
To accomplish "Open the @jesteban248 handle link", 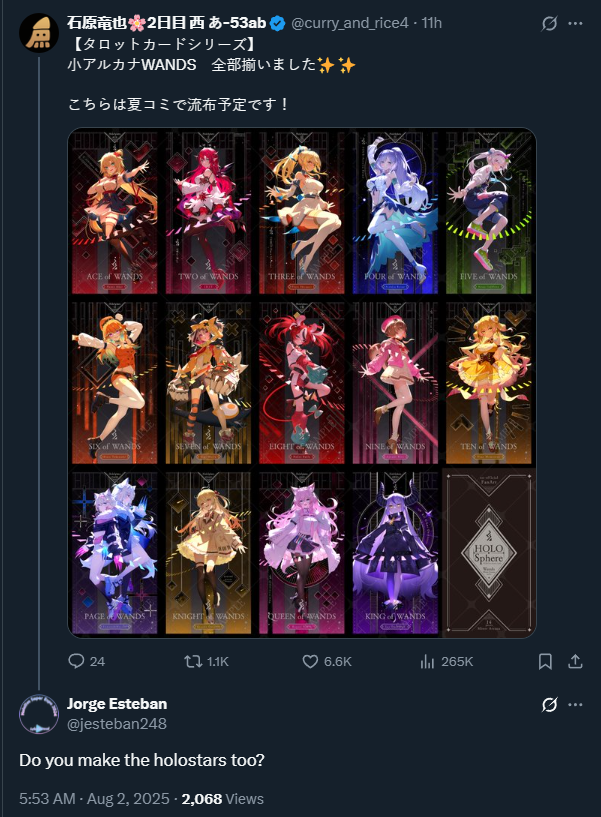I will [x=117, y=724].
